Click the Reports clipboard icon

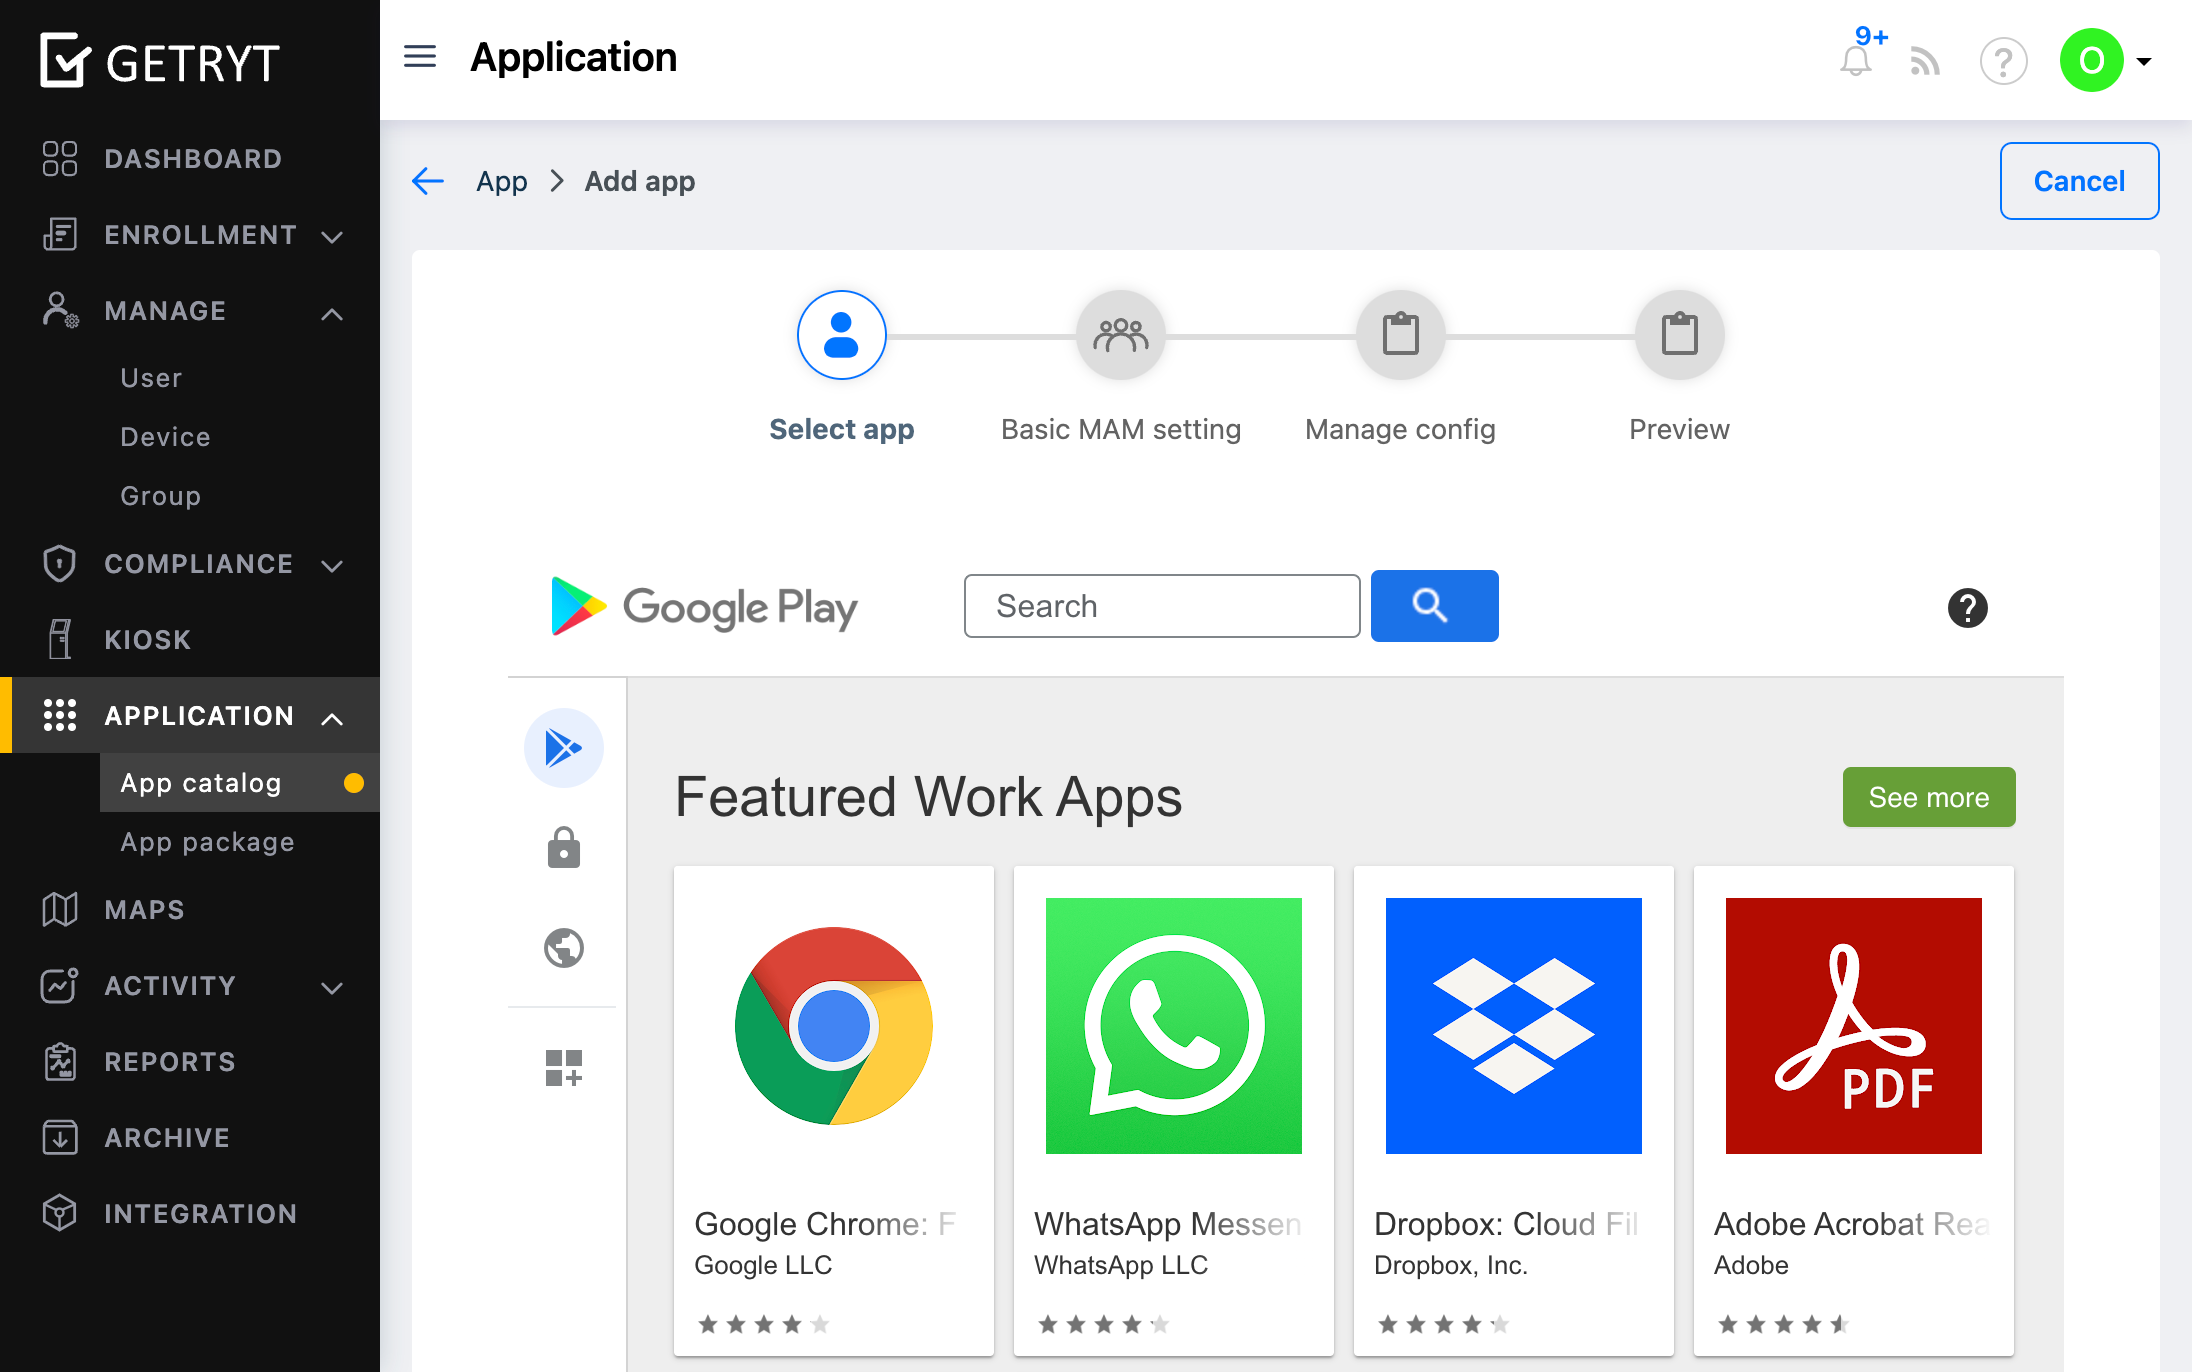tap(60, 1061)
